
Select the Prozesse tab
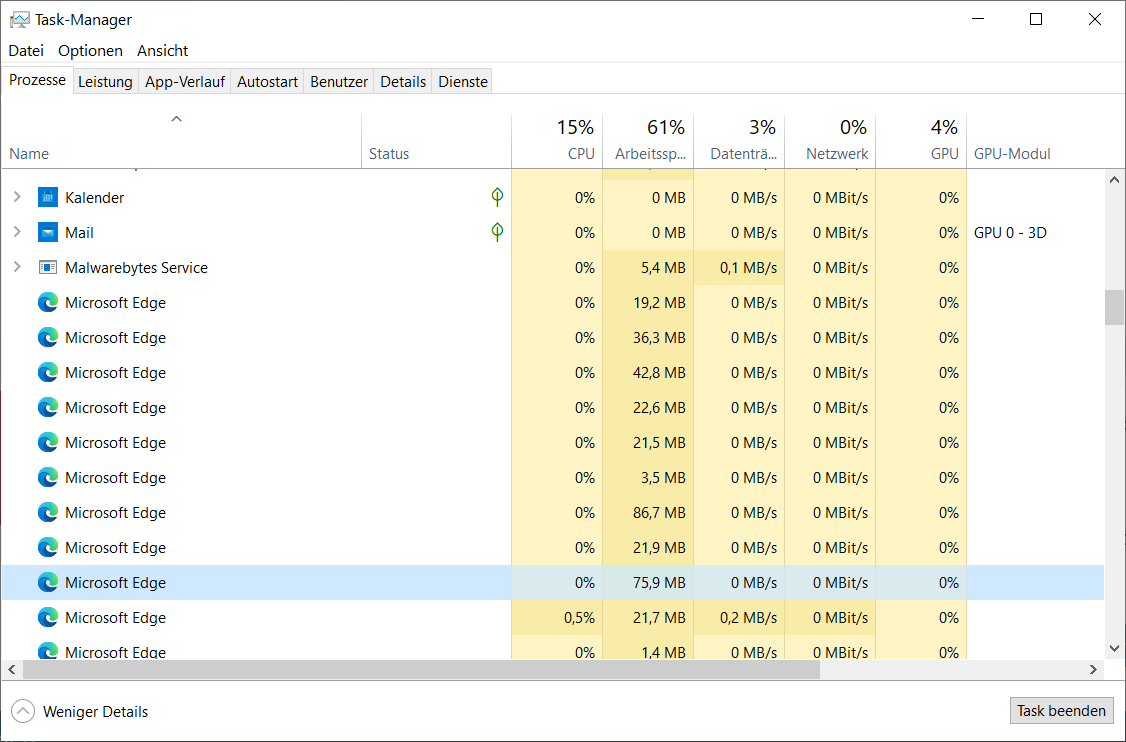tap(37, 80)
